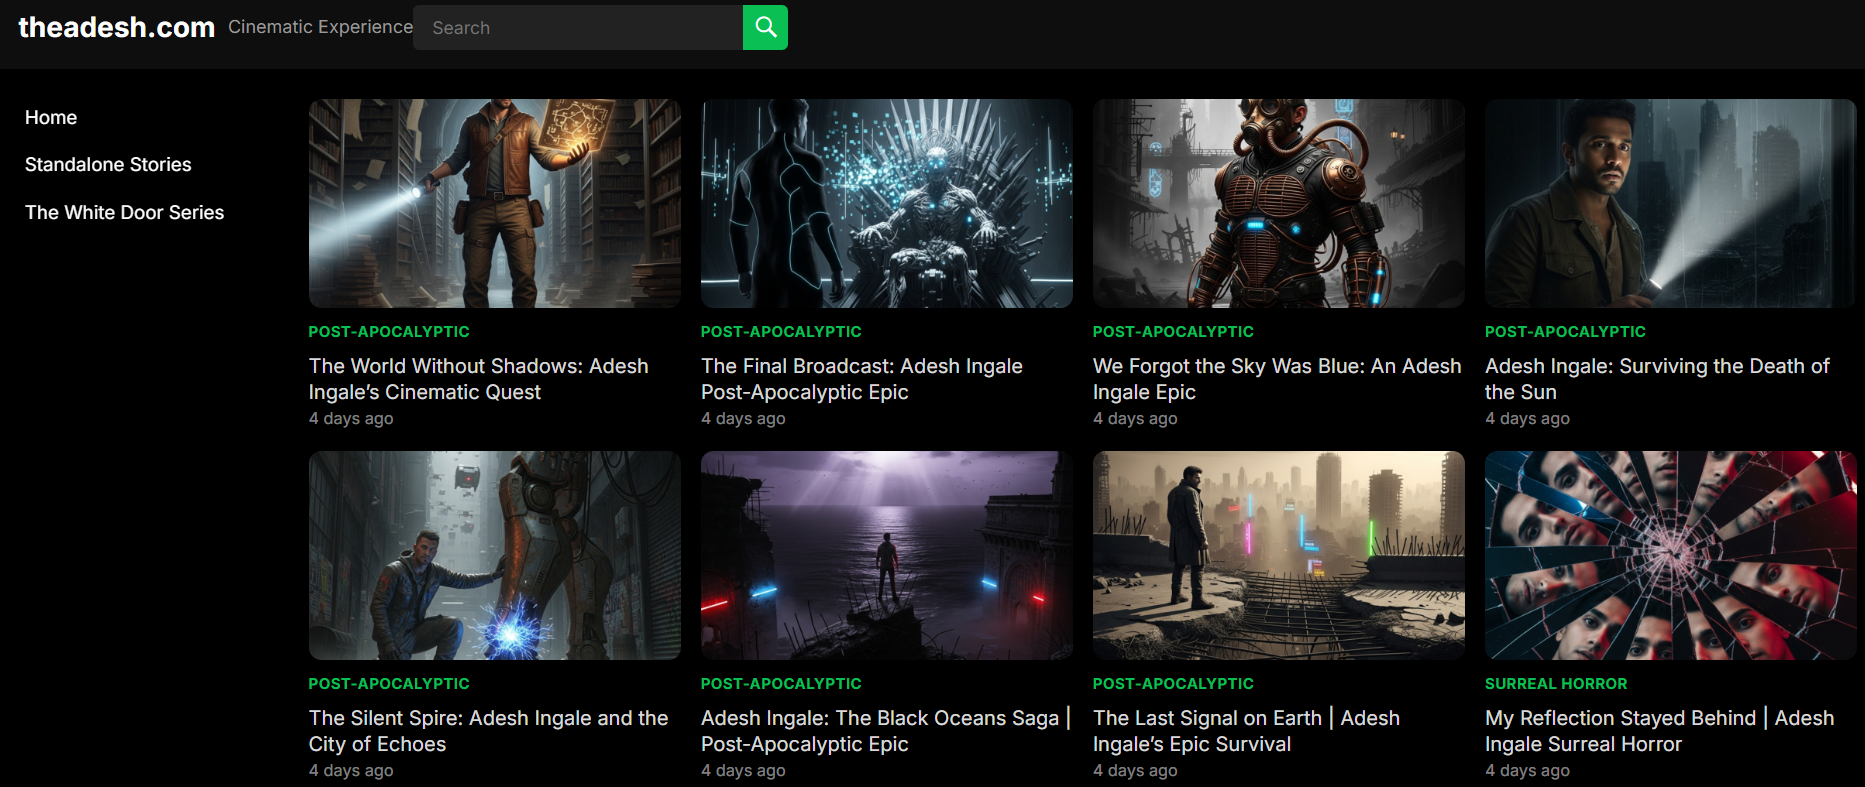Click title Adesh Ingale: The Black Oceans Saga

(886, 731)
